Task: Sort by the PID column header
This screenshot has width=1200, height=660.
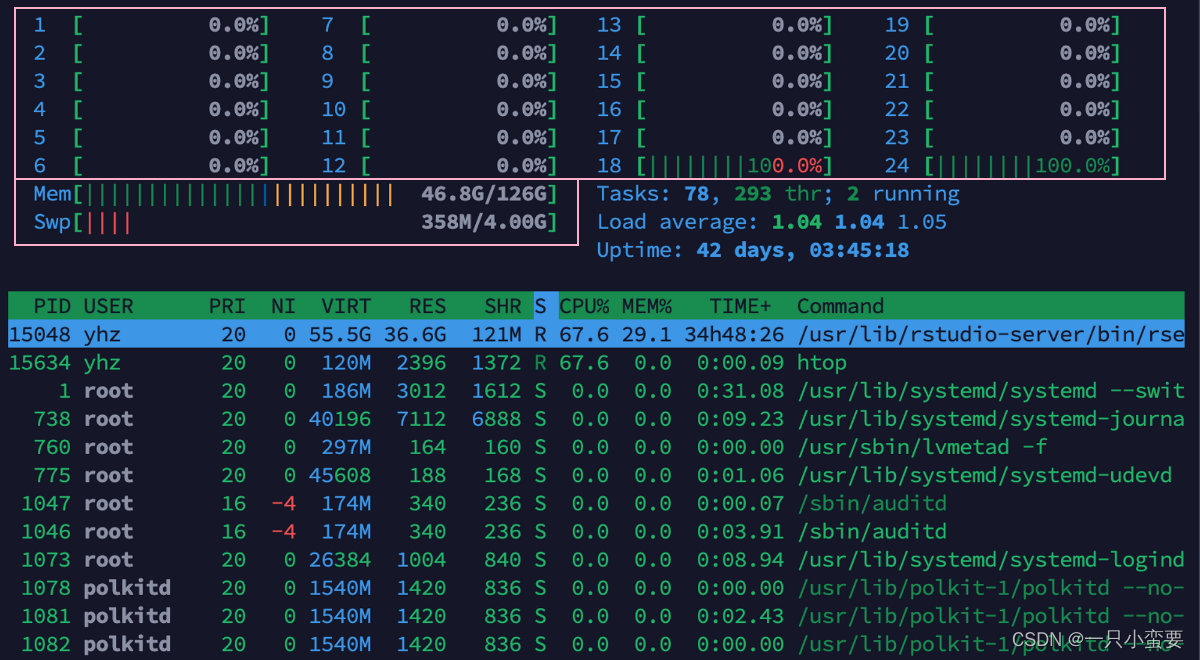Action: point(53,306)
